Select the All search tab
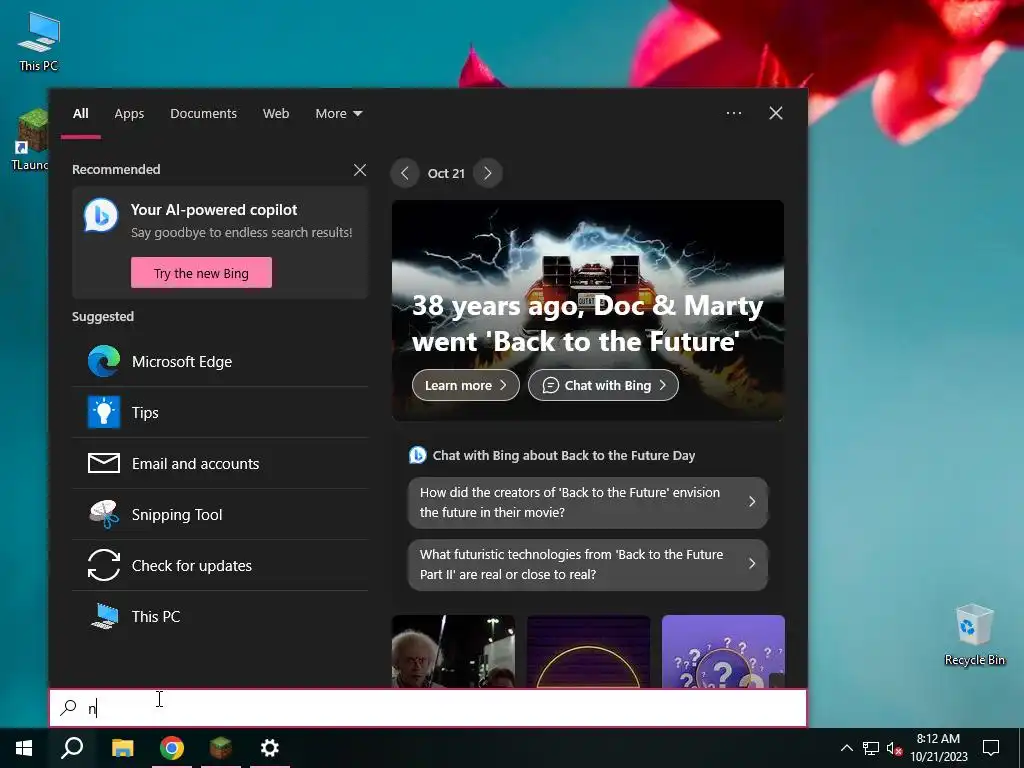Viewport: 1024px width, 768px height. point(80,114)
